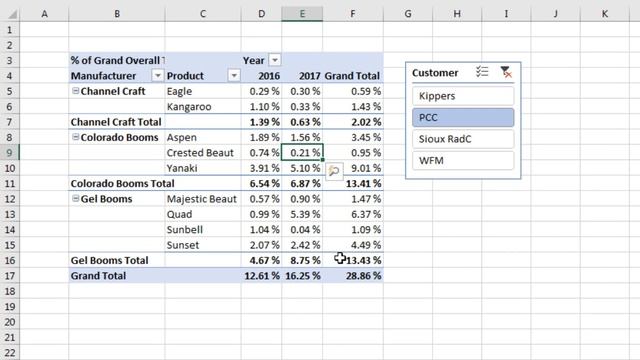Open the quick analysis icon beside Yanaki row
Screen dimensions: 640x360
334,171
